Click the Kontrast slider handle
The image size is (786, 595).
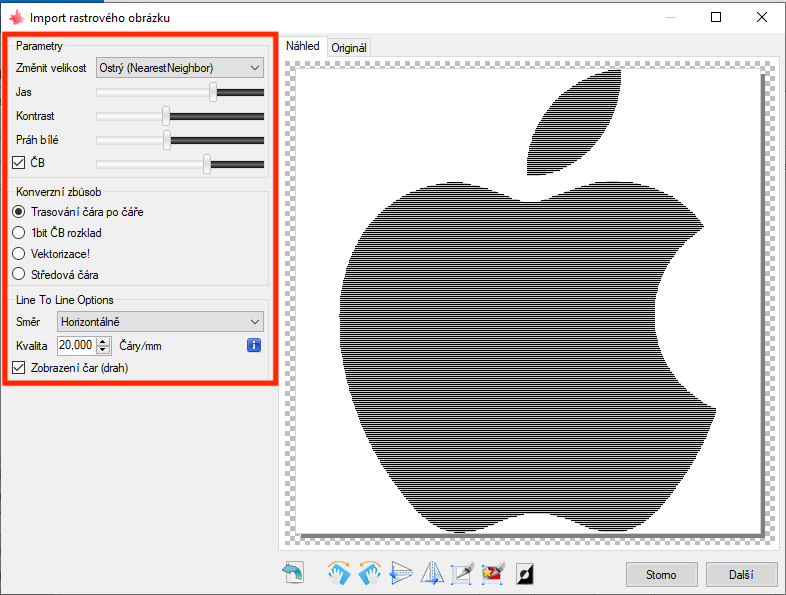coord(166,116)
